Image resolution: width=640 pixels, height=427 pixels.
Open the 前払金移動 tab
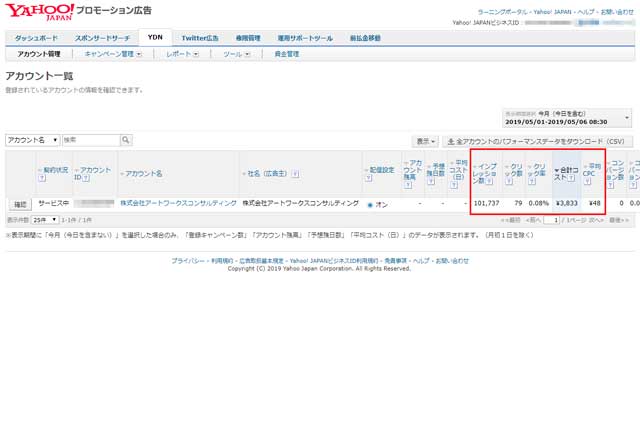tap(365, 38)
